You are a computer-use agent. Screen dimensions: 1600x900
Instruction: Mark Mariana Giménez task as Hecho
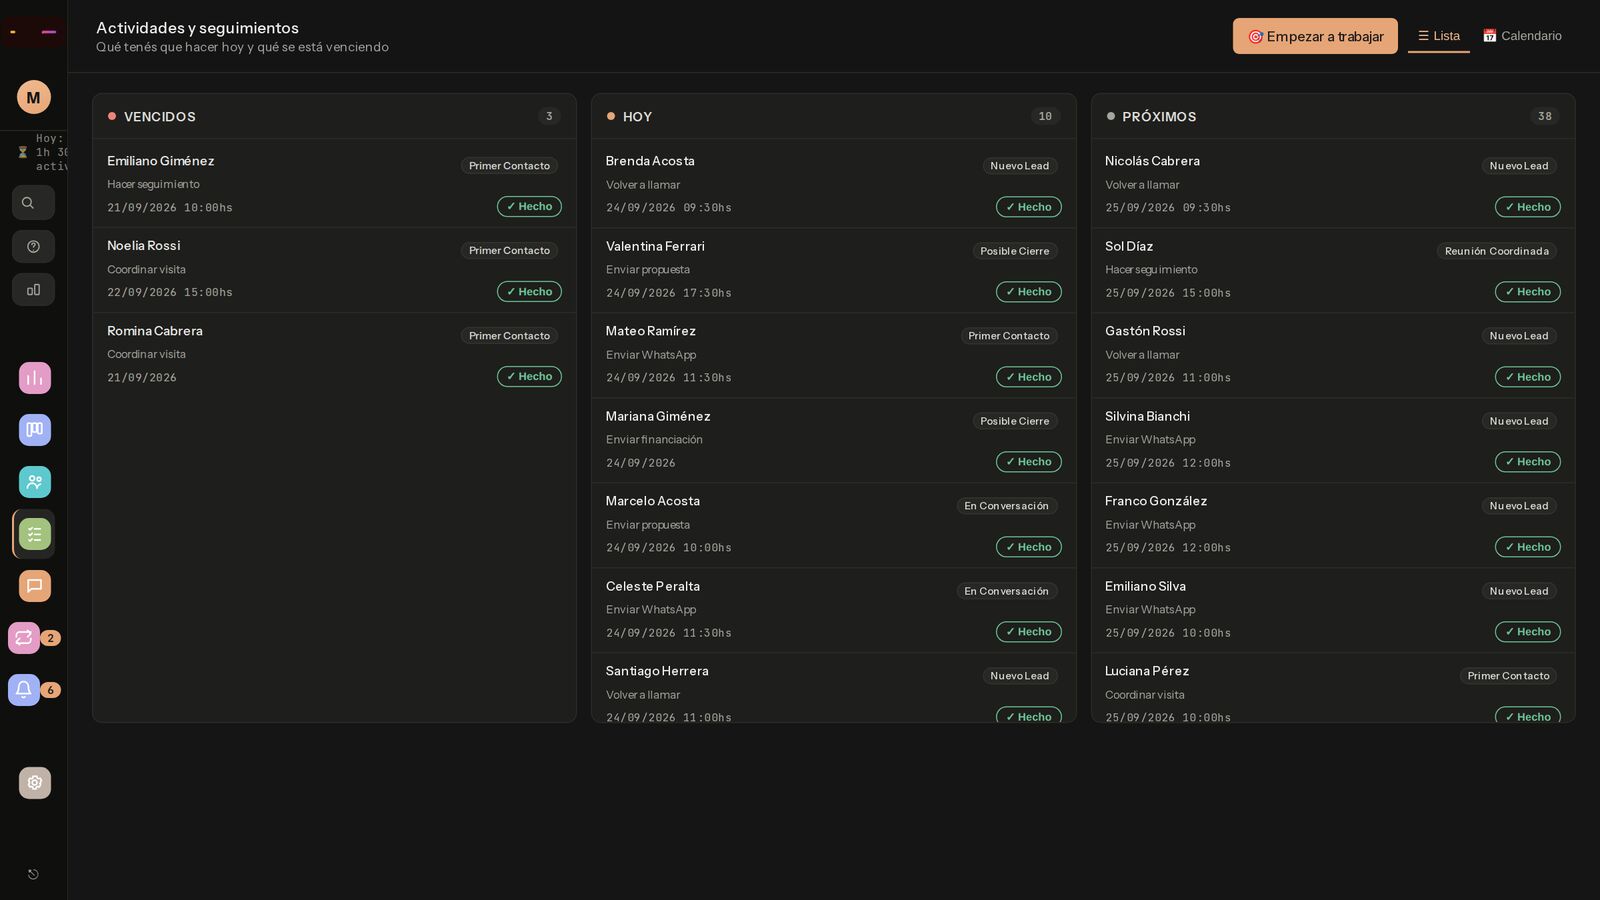click(1028, 462)
